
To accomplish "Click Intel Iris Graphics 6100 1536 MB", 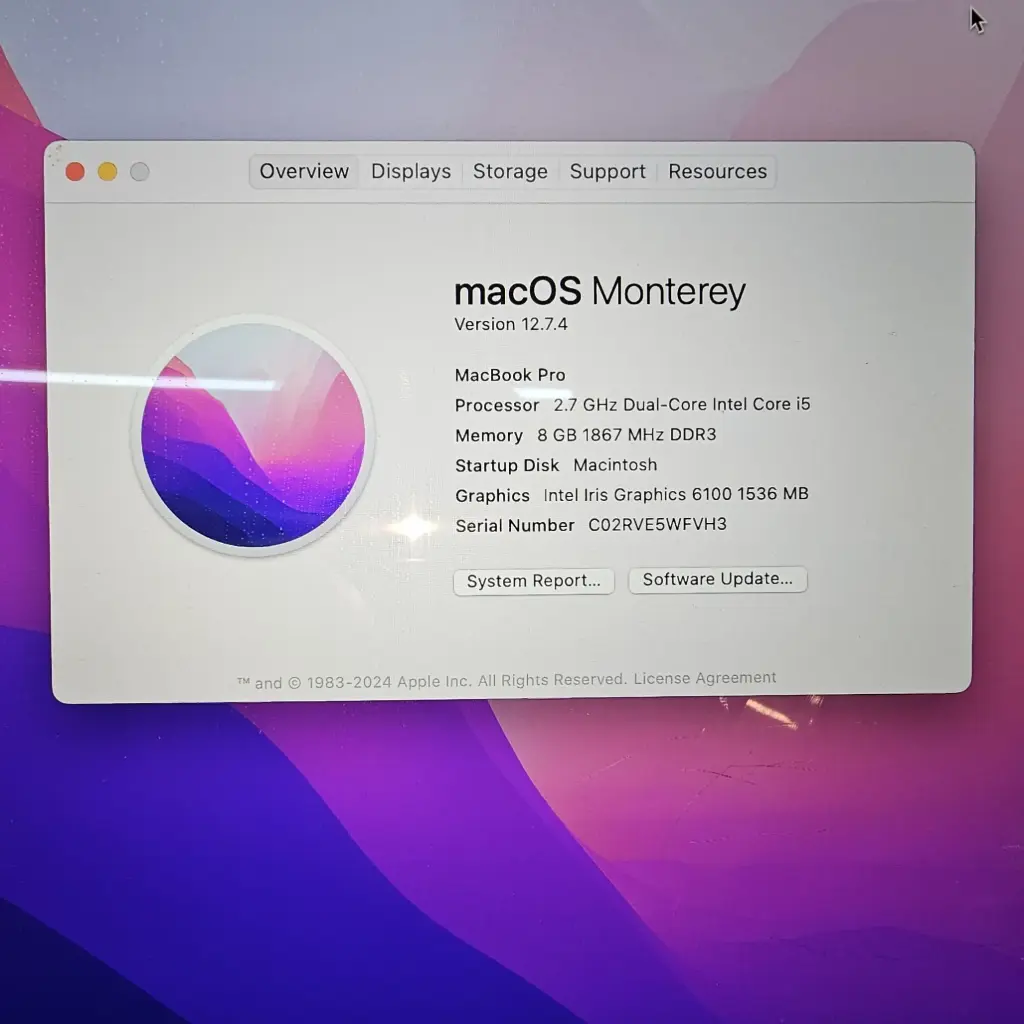I will [x=676, y=494].
